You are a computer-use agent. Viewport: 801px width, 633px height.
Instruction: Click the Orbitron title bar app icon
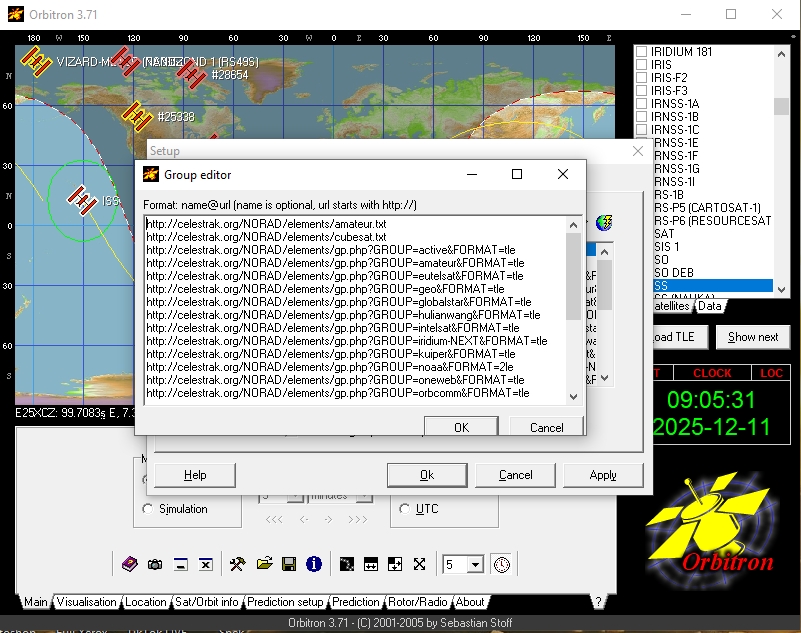(15, 14)
